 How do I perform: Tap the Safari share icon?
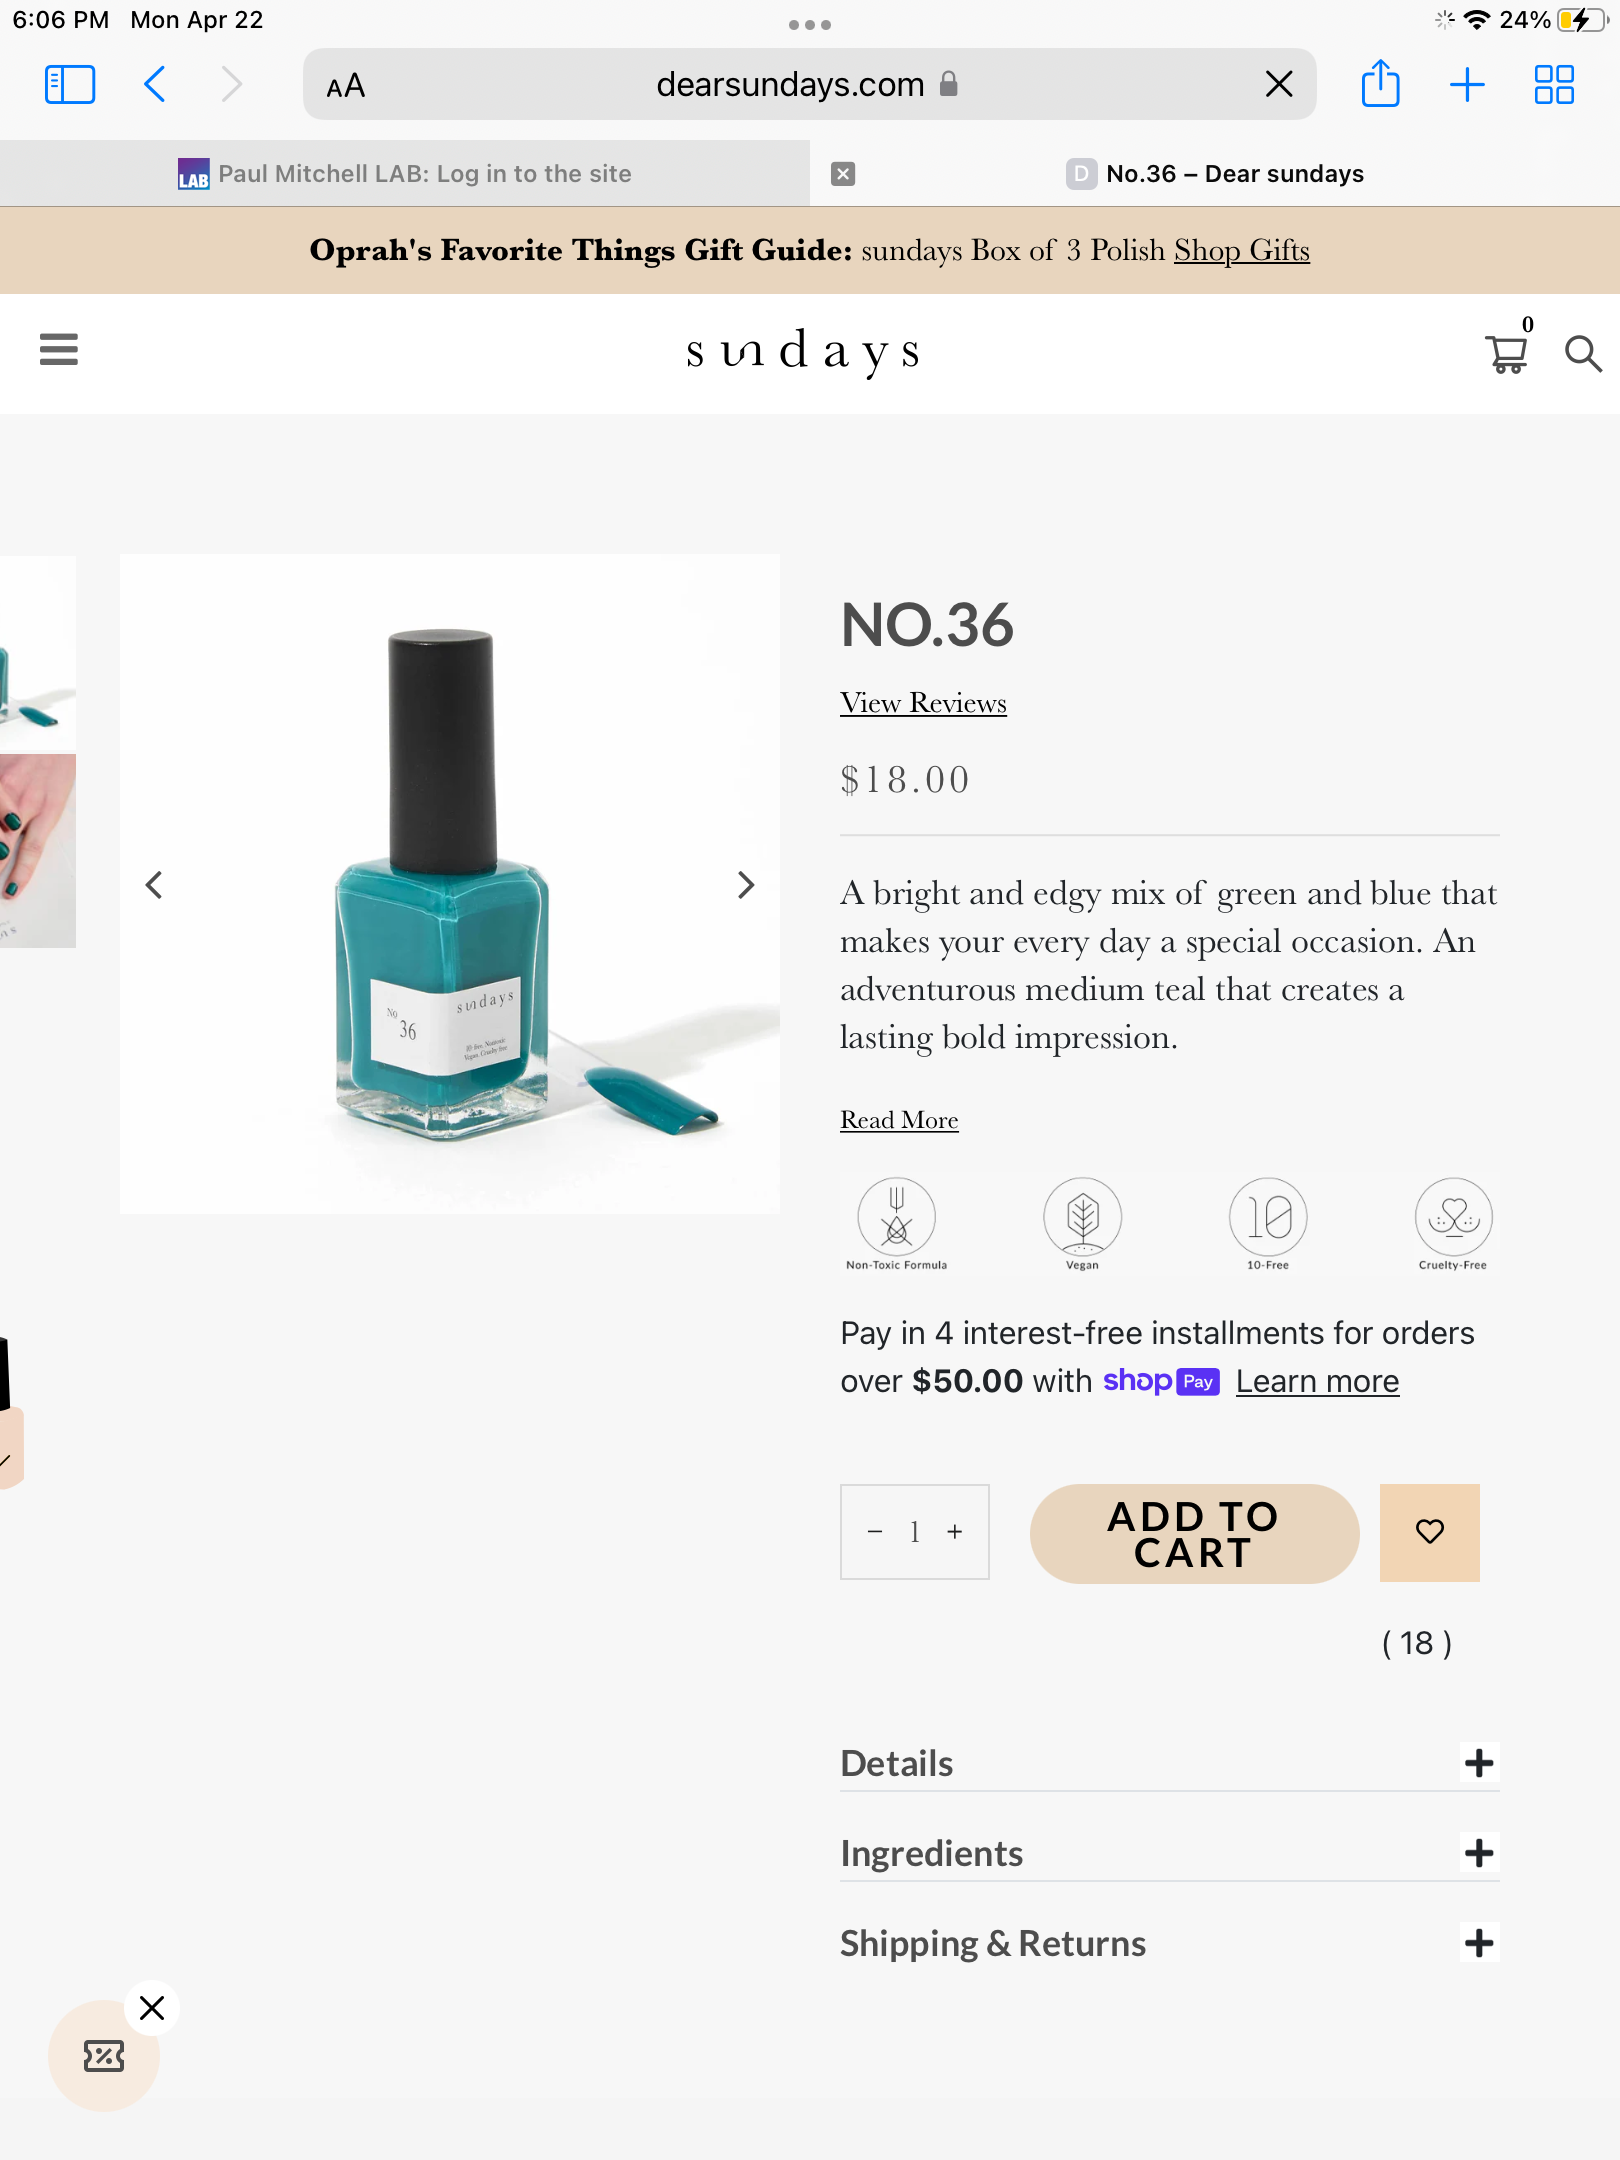click(x=1380, y=84)
